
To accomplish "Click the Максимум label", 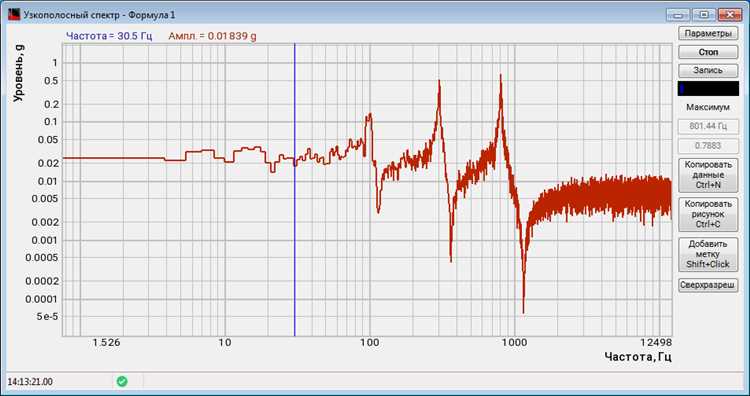I will [x=708, y=108].
